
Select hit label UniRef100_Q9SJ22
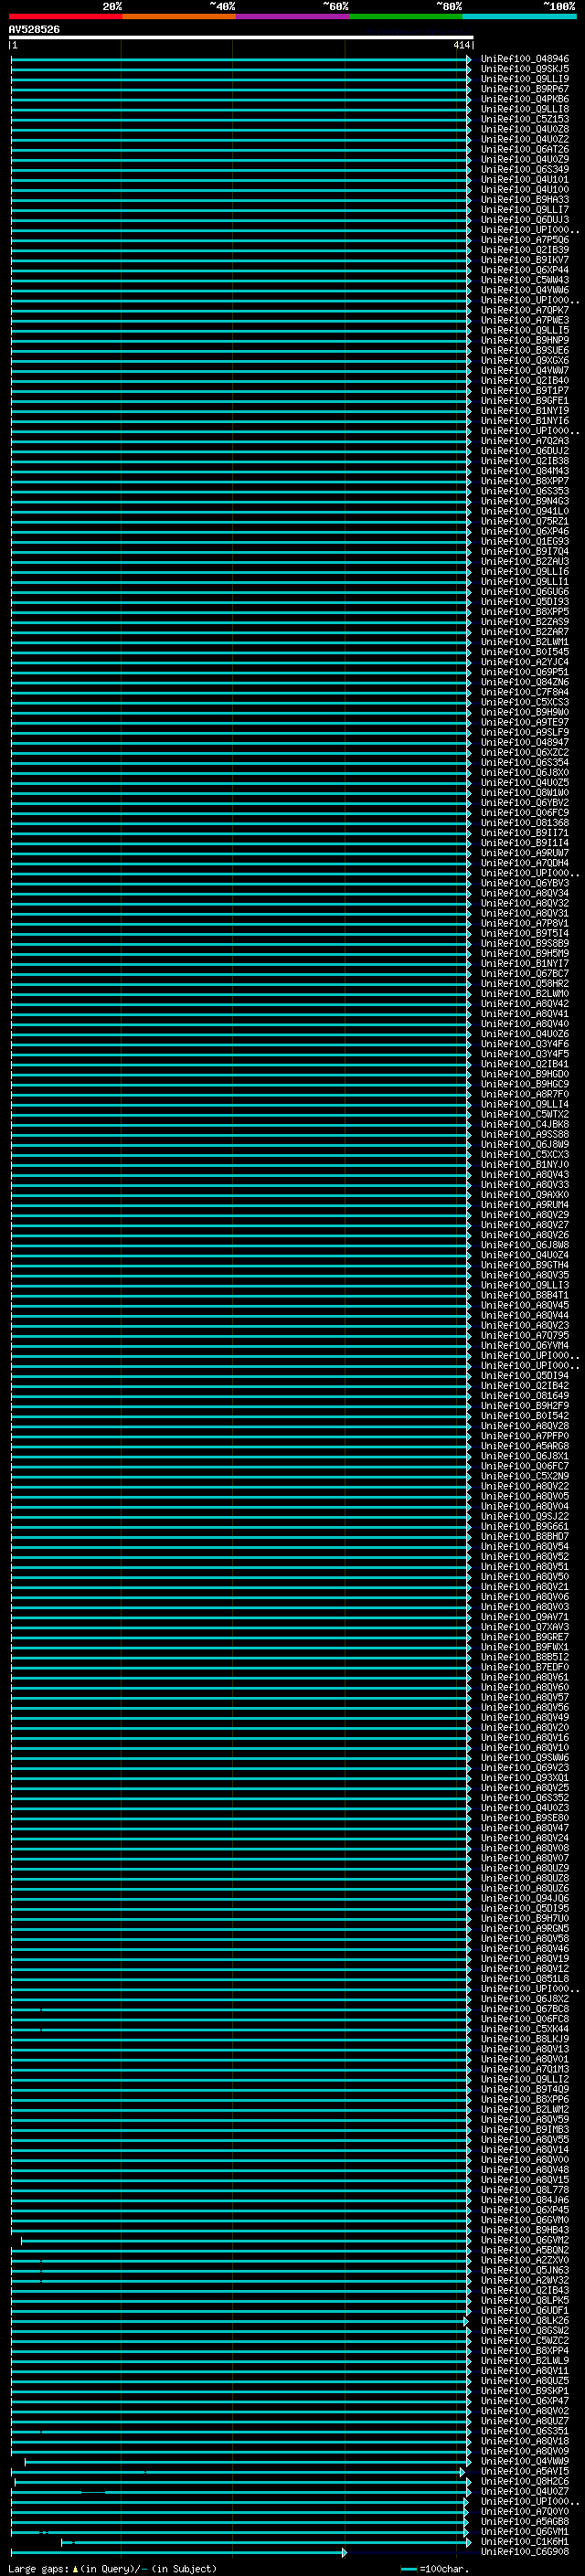point(525,1516)
